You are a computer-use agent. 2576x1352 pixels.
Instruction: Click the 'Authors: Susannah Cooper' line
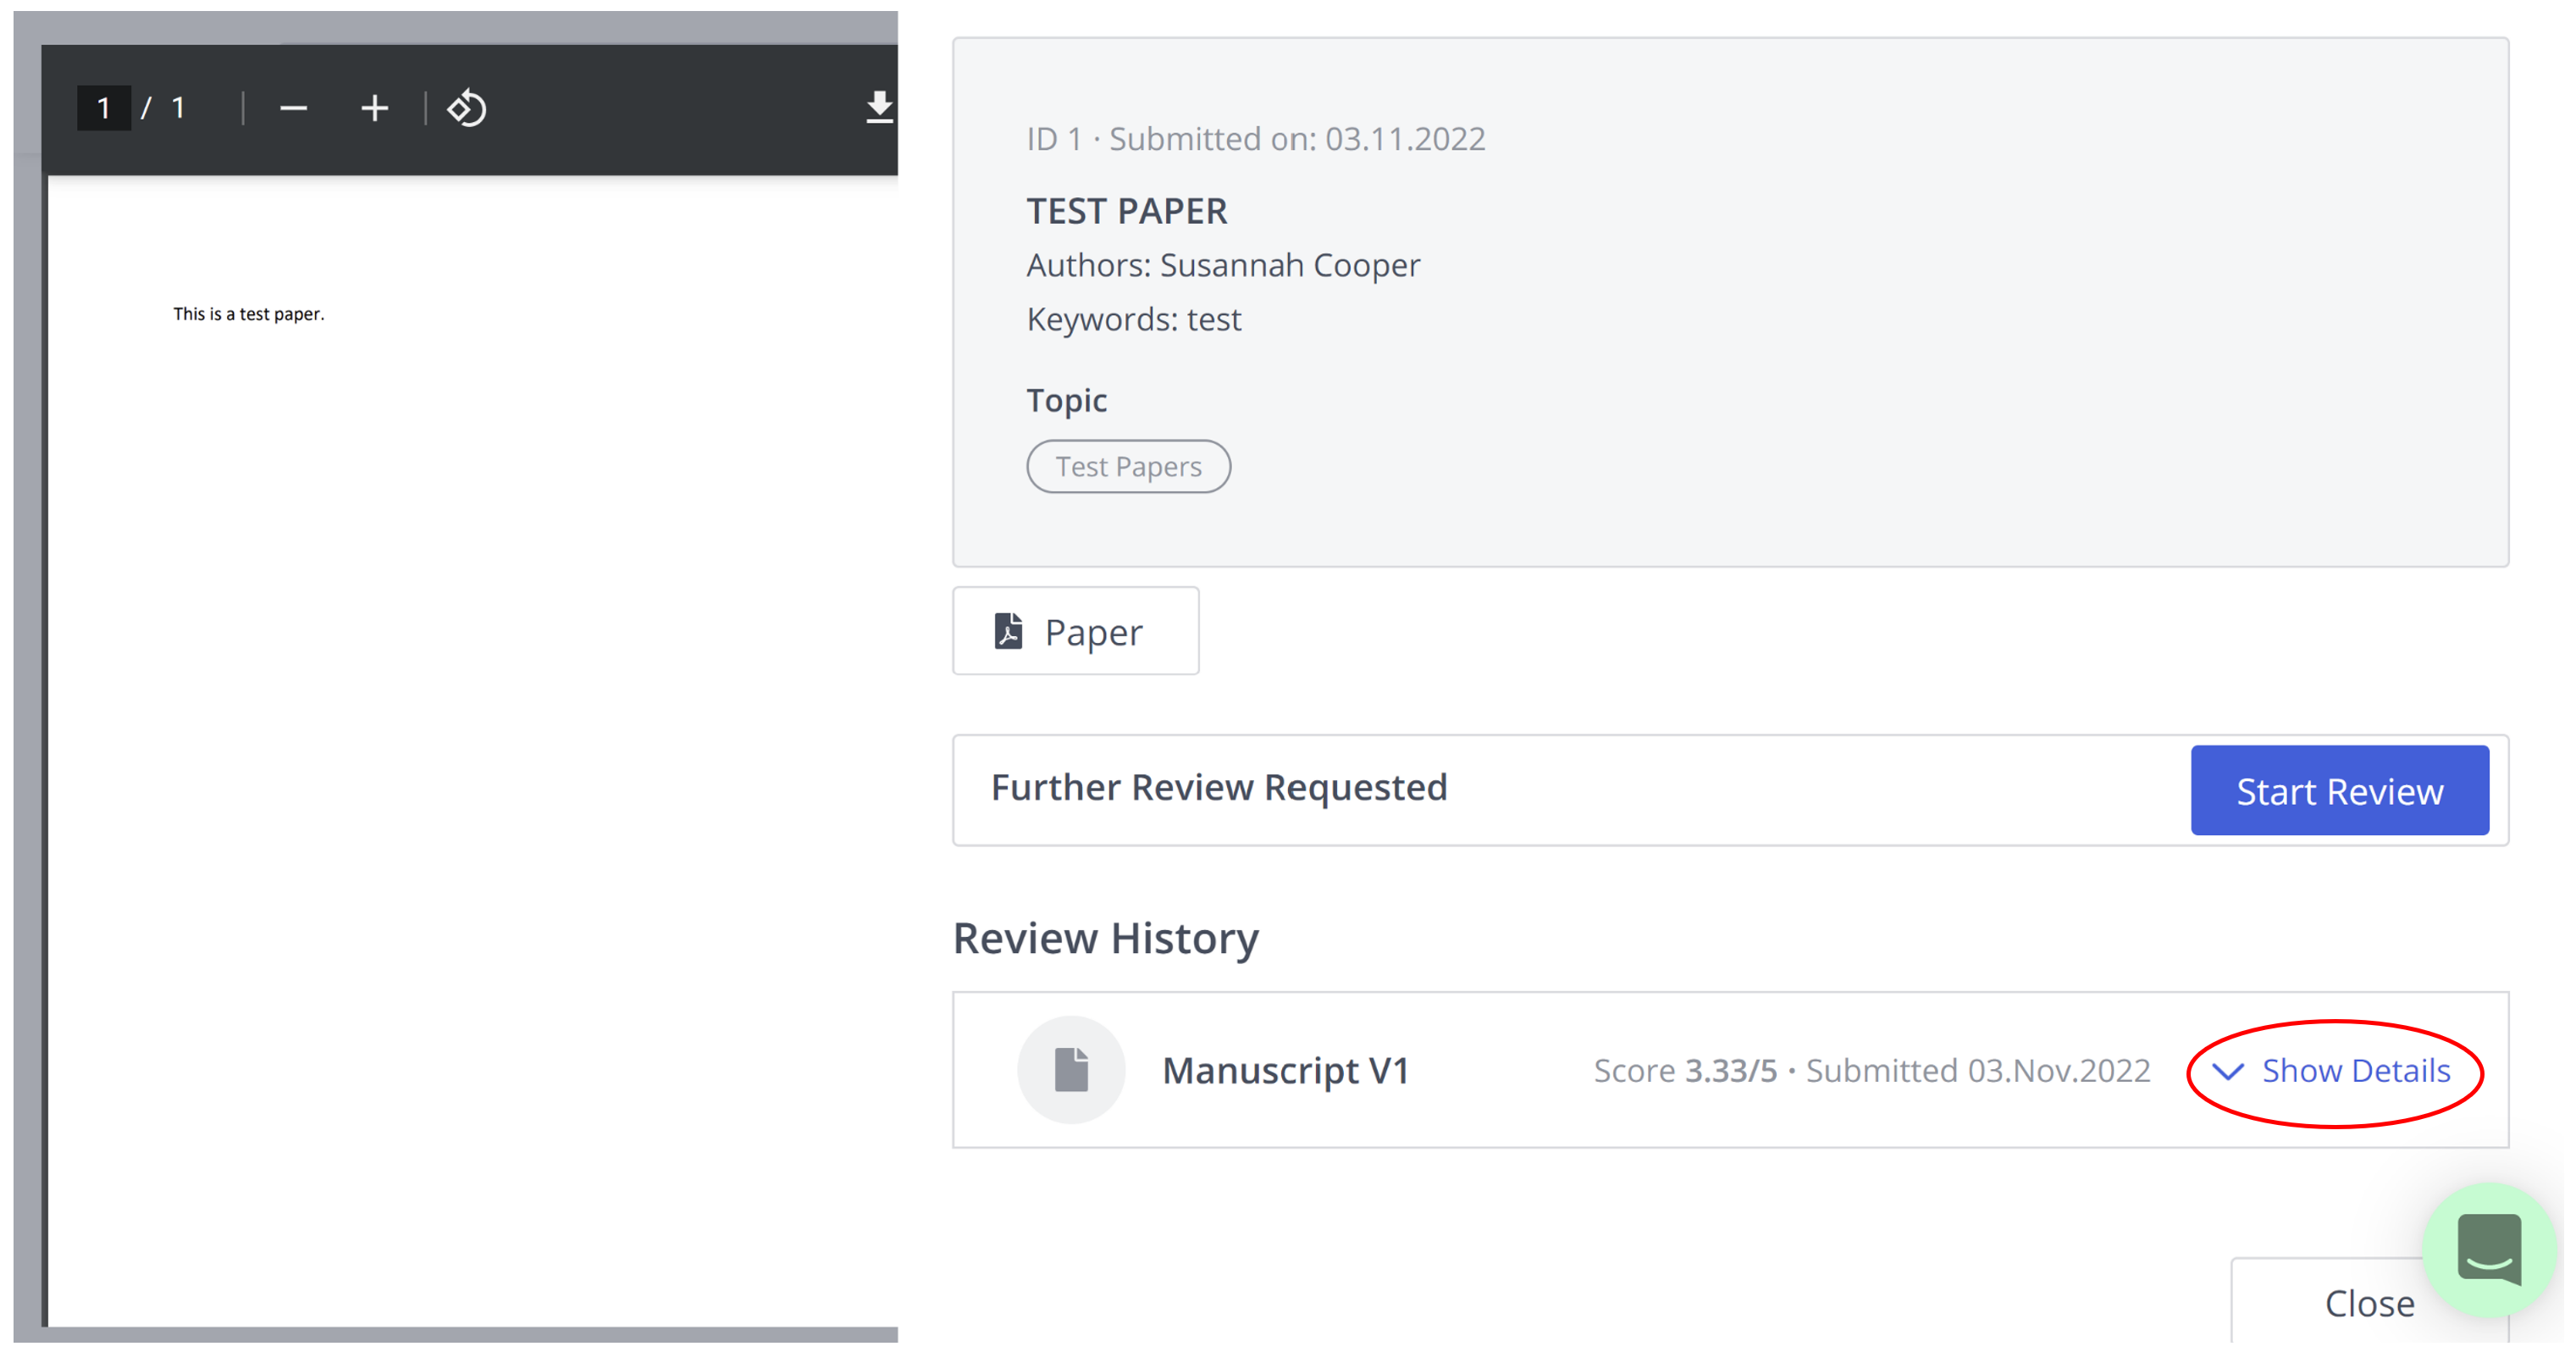[1223, 265]
